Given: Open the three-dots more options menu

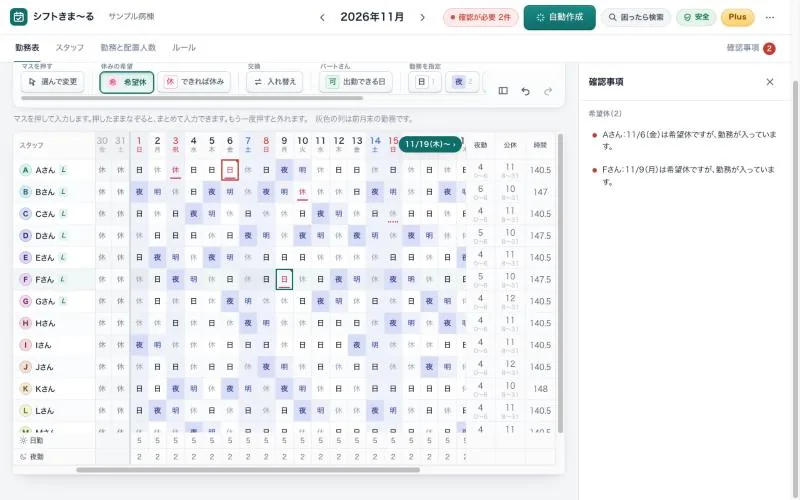Looking at the screenshot, I should click(x=770, y=17).
